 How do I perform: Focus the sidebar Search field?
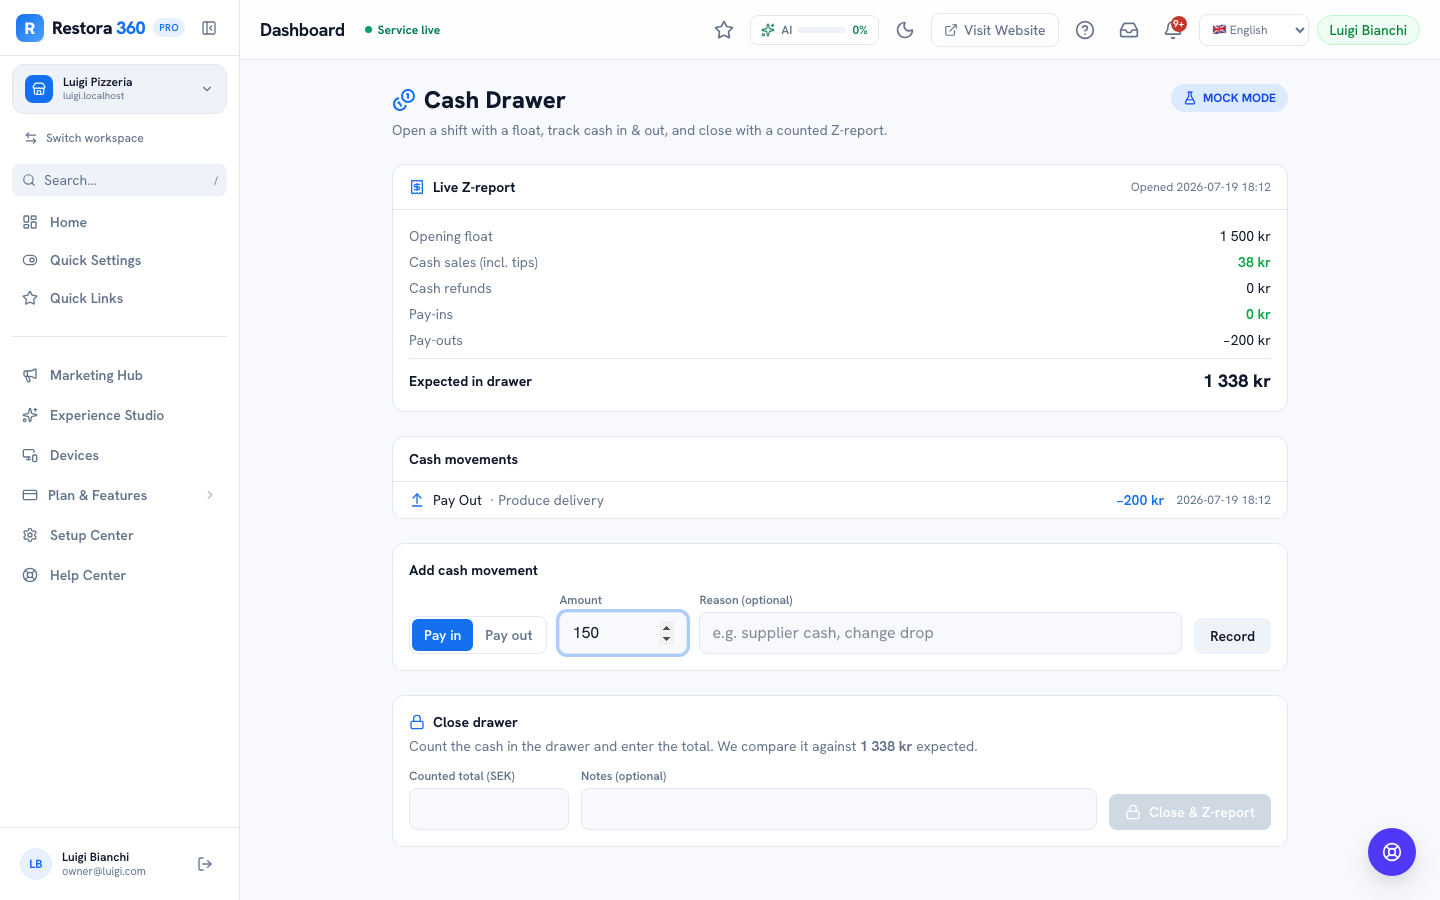(119, 180)
